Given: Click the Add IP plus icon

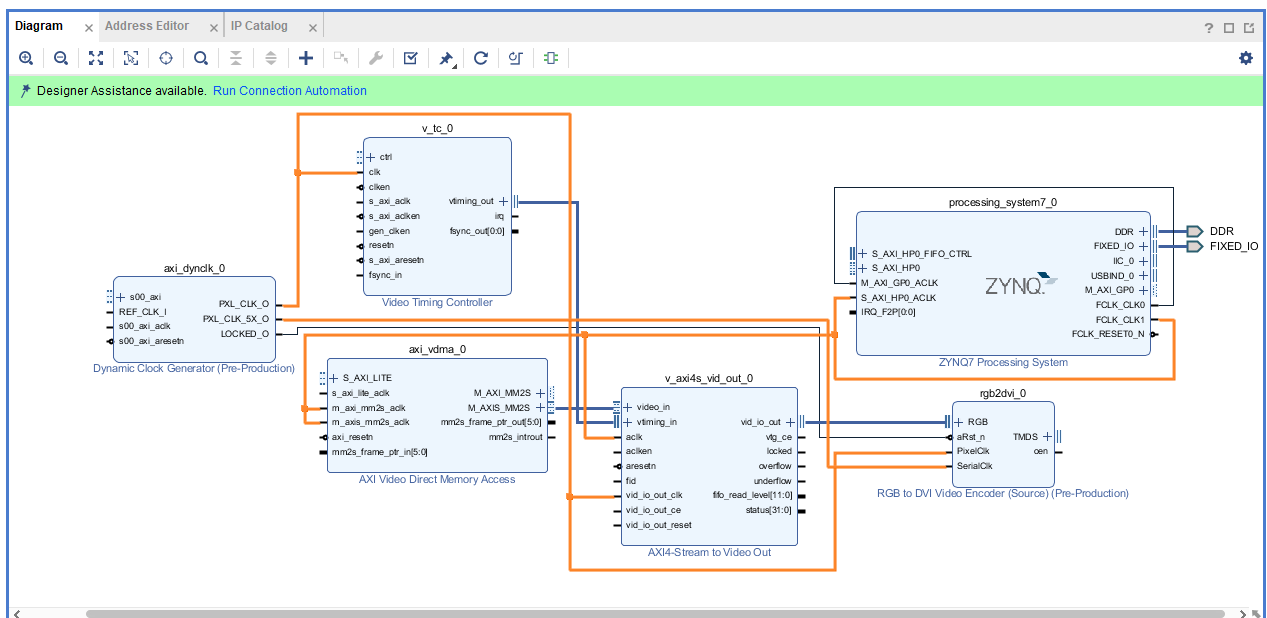Looking at the screenshot, I should [x=306, y=58].
